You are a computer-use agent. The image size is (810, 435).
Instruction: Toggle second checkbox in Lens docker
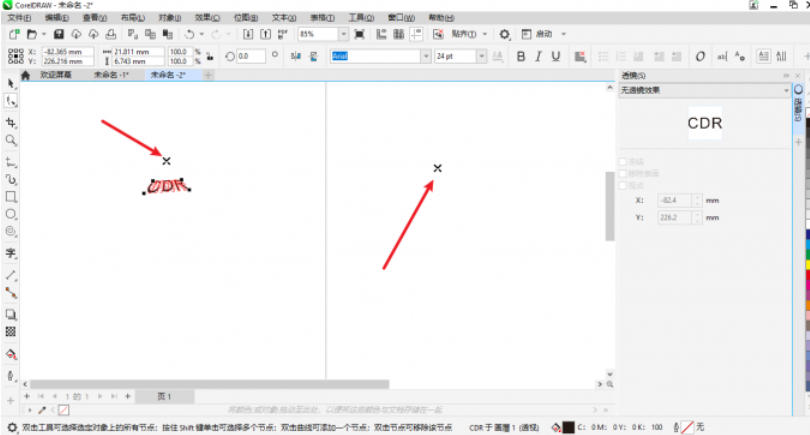(622, 174)
